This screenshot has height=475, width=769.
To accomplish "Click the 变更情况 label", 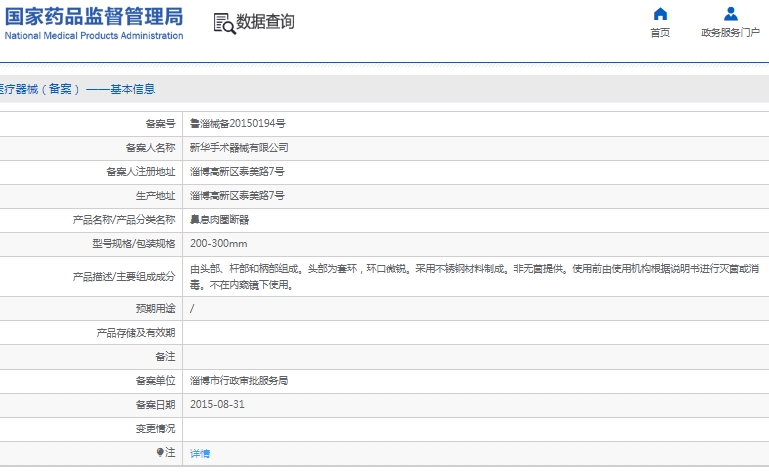I will pyautogui.click(x=155, y=428).
